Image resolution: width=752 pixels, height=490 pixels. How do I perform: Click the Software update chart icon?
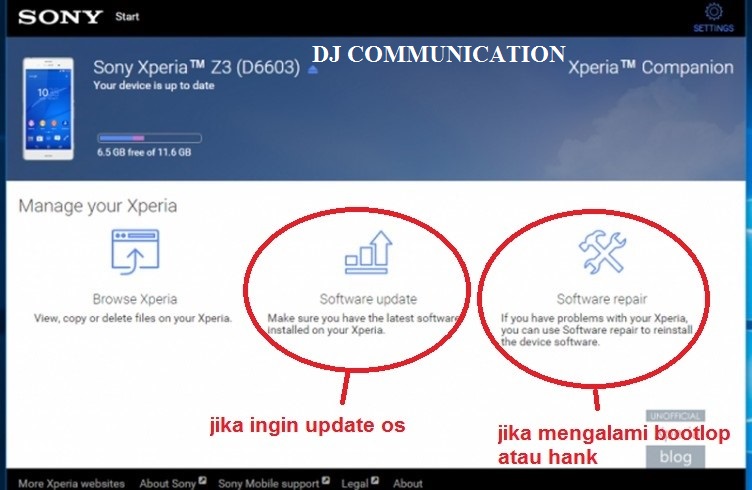(x=368, y=252)
